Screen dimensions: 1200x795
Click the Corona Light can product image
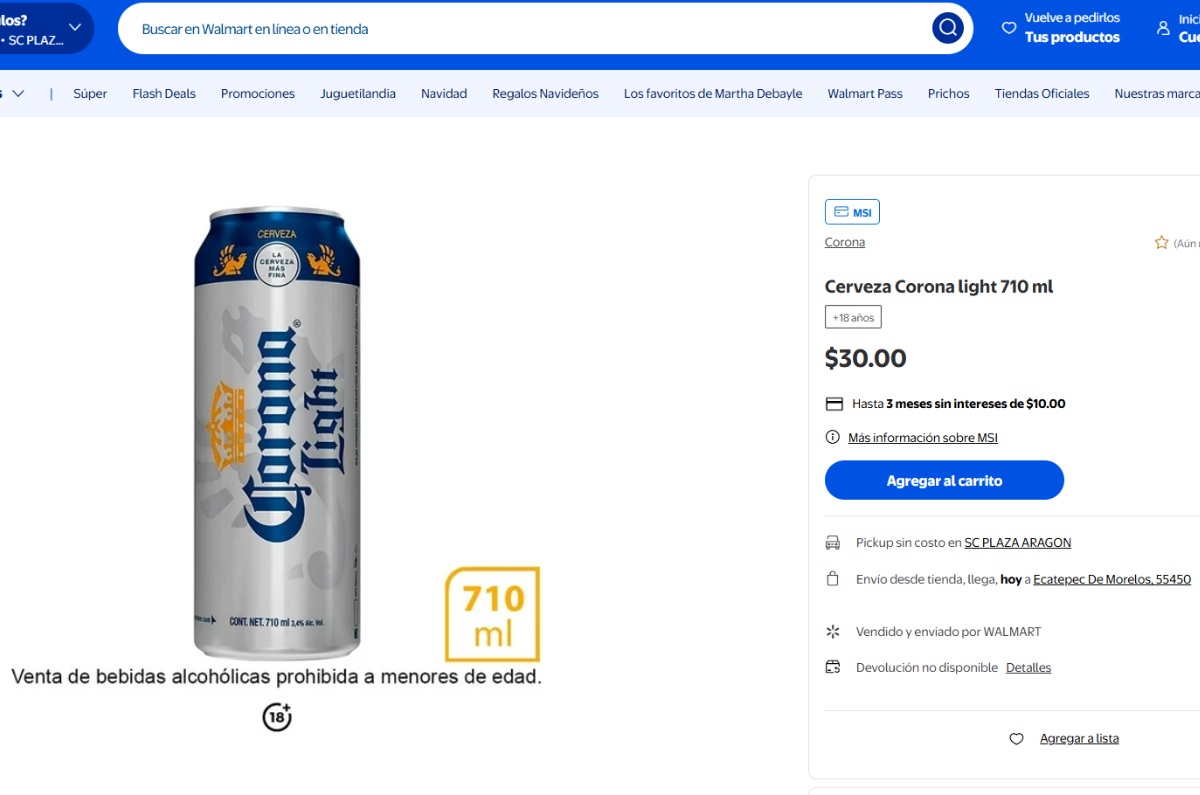pos(277,432)
